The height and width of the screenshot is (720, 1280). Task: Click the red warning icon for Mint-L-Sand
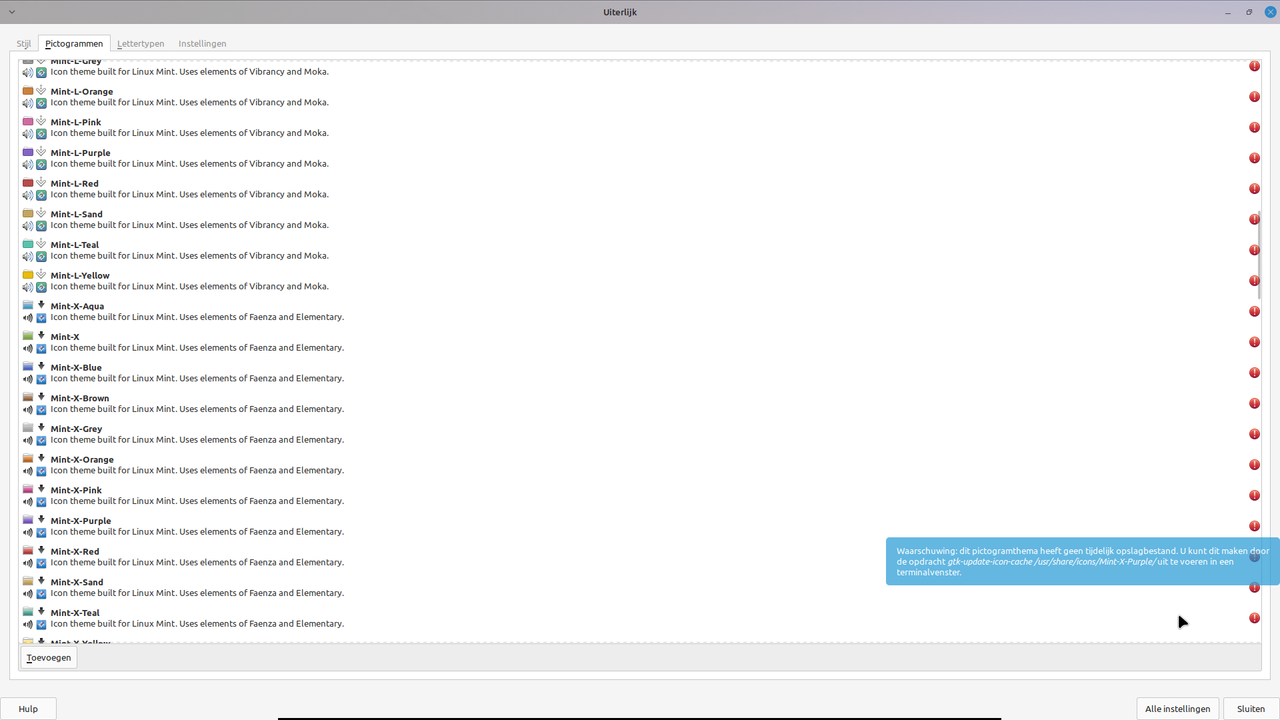coord(1254,219)
